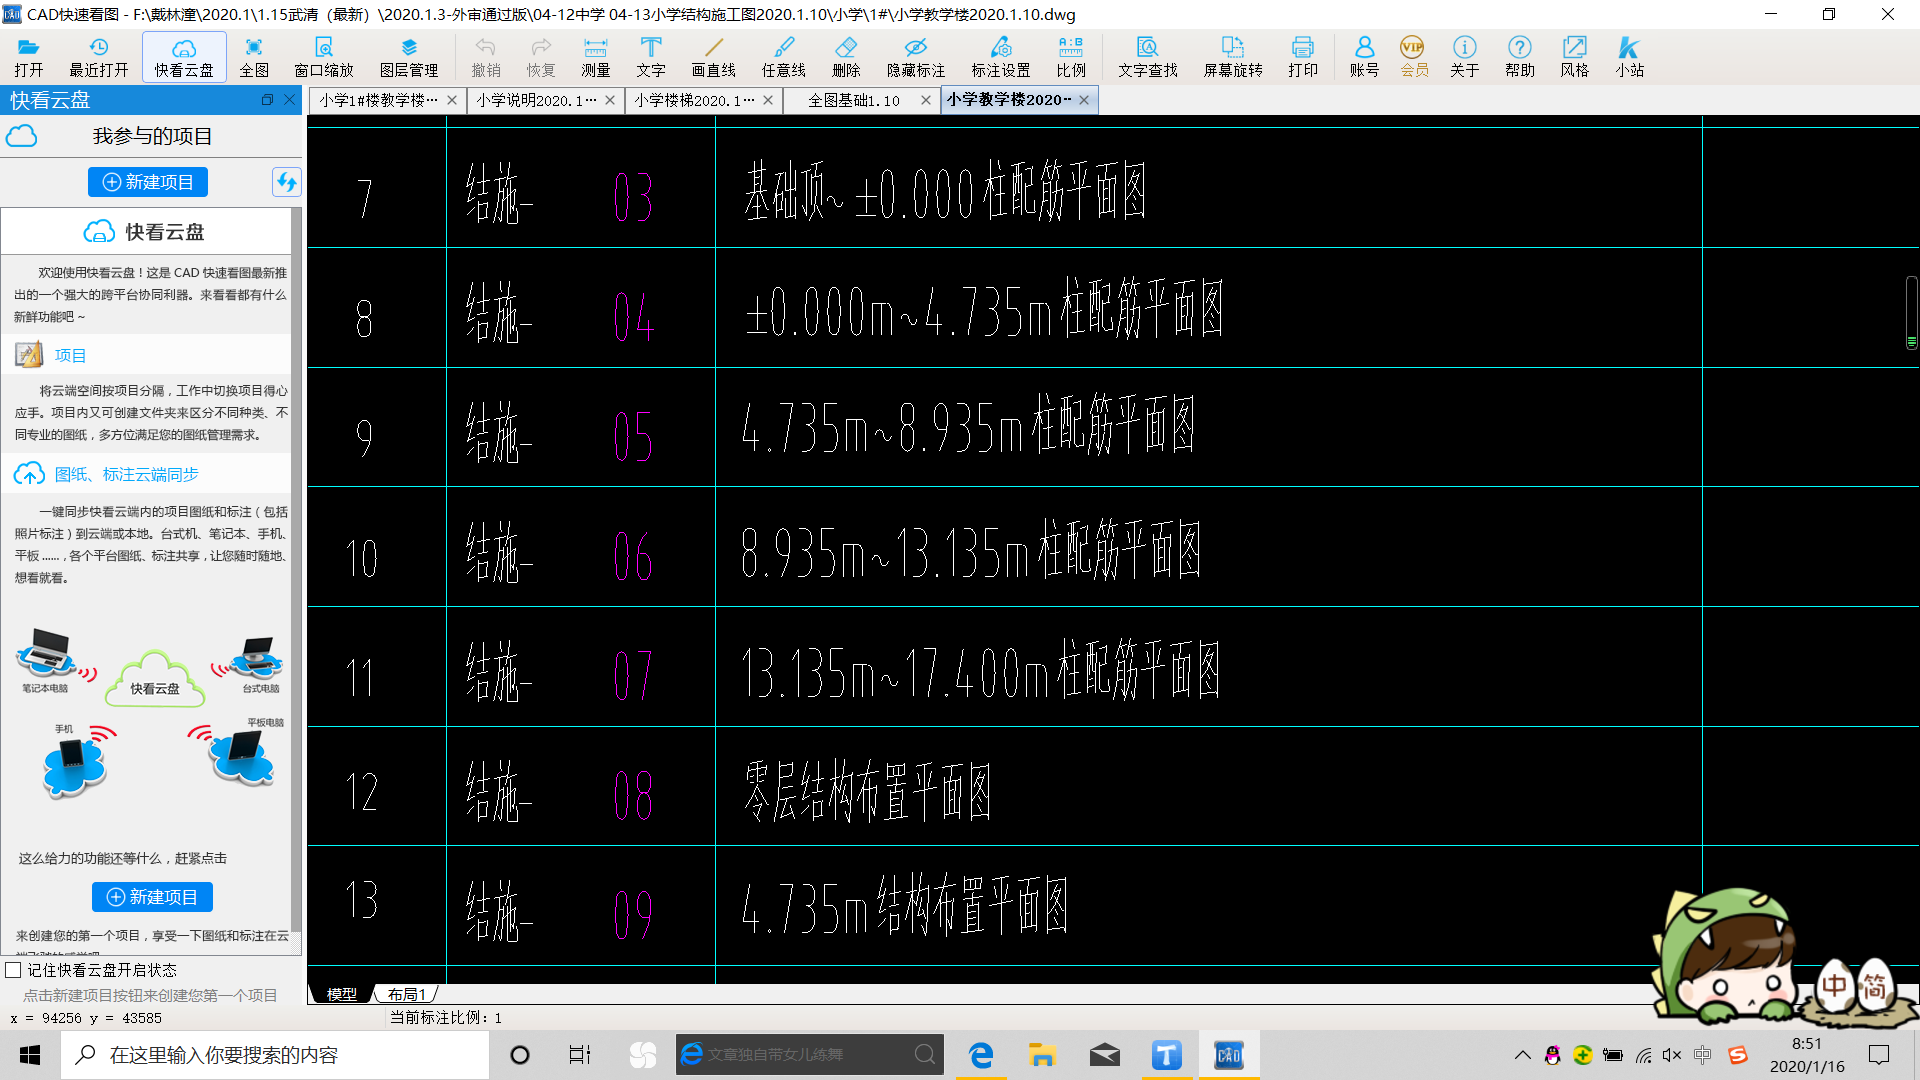Rotate the view with 屏幕旋转
This screenshot has width=1920, height=1080.
coord(1233,57)
